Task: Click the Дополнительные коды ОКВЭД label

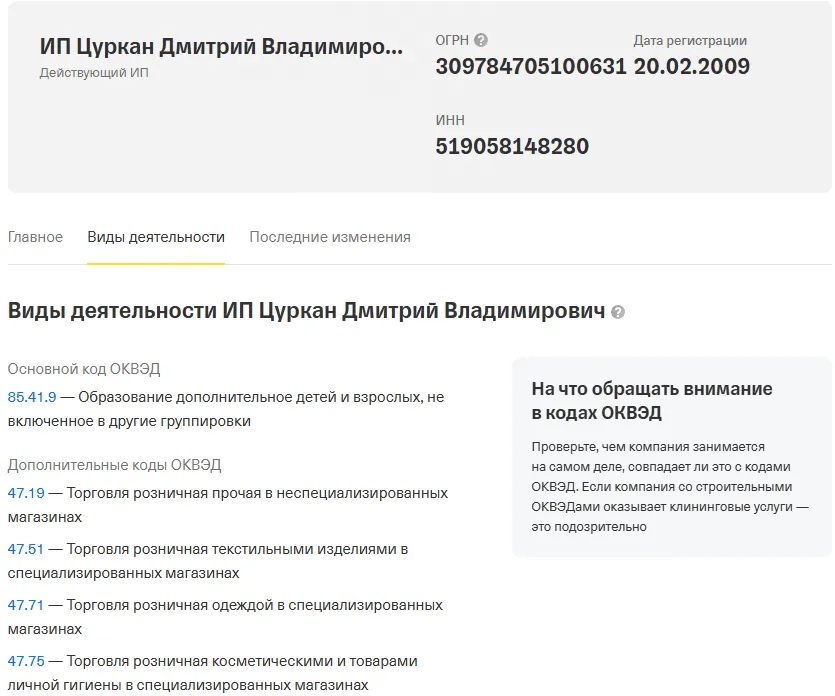Action: pos(114,465)
